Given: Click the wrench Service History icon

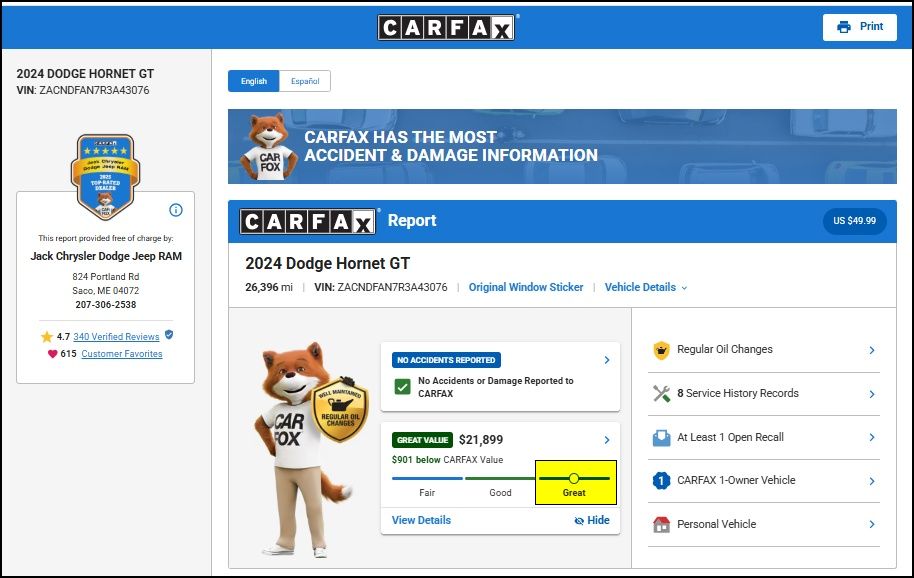Looking at the screenshot, I should click(x=661, y=394).
